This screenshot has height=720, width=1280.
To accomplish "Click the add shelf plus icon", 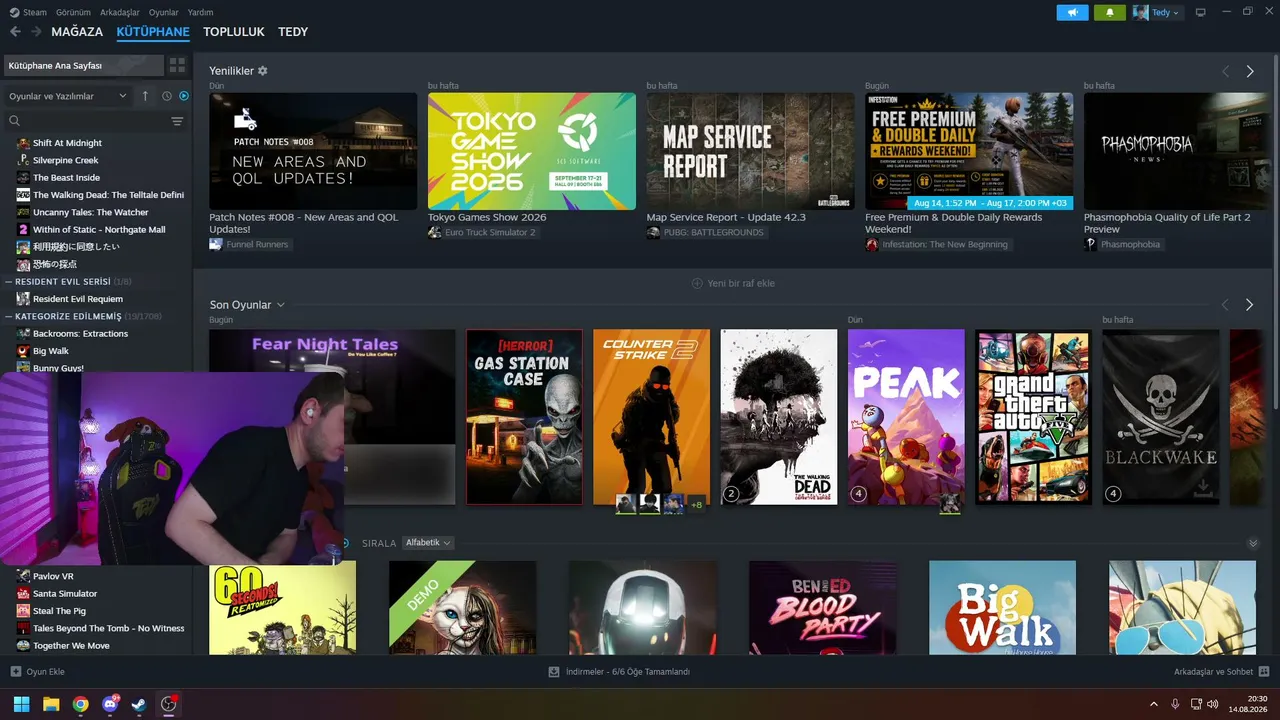I will [697, 283].
